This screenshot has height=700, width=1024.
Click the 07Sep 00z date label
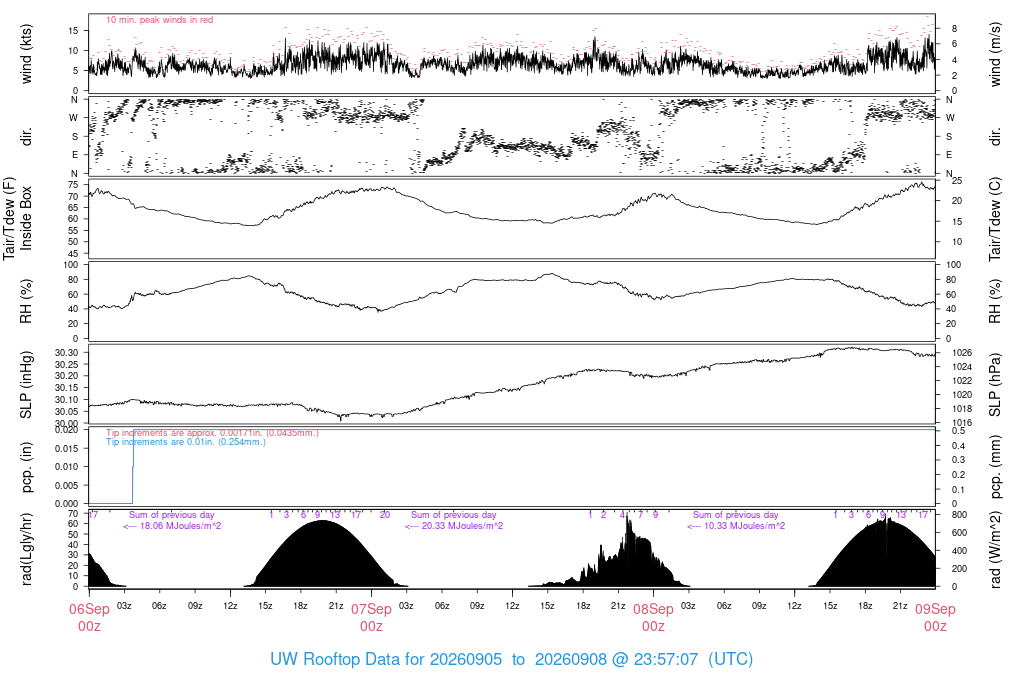coord(371,617)
